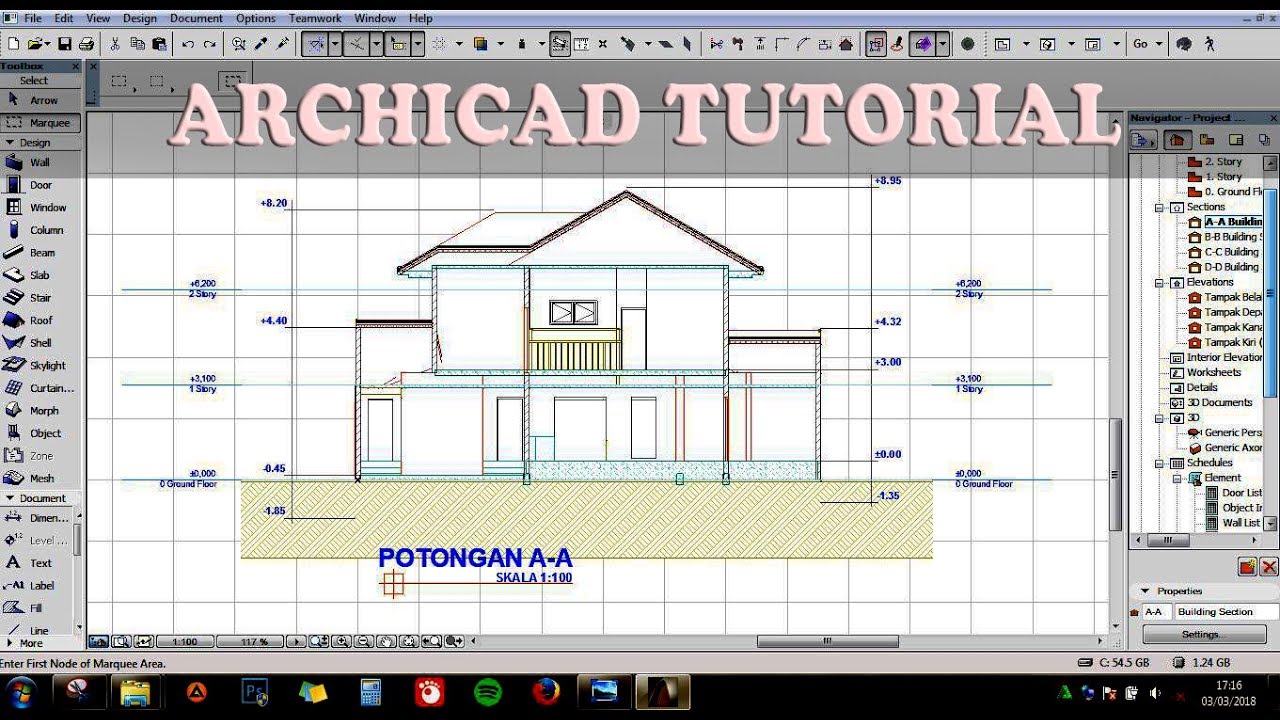
Task: Open Spotify from the Windows taskbar
Action: (487, 691)
